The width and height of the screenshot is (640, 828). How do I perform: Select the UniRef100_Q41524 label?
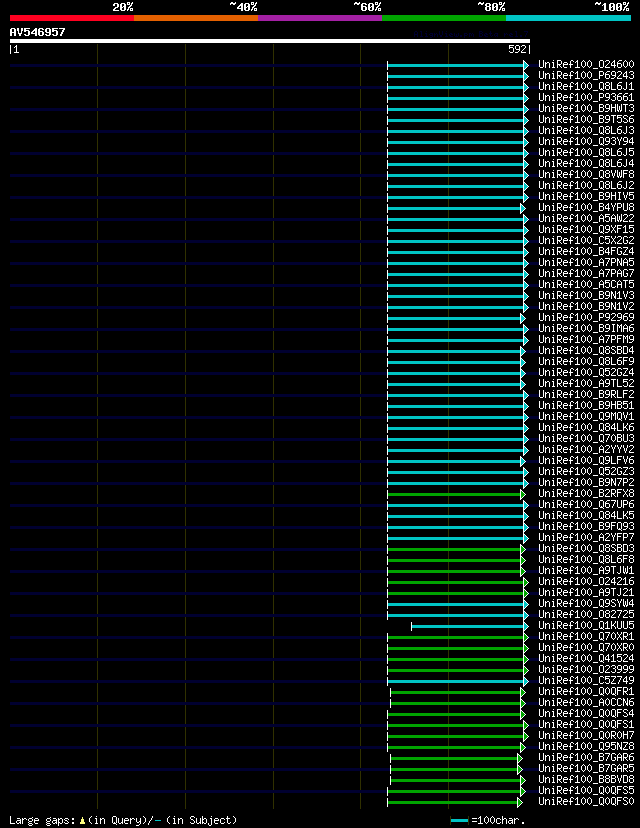586,658
